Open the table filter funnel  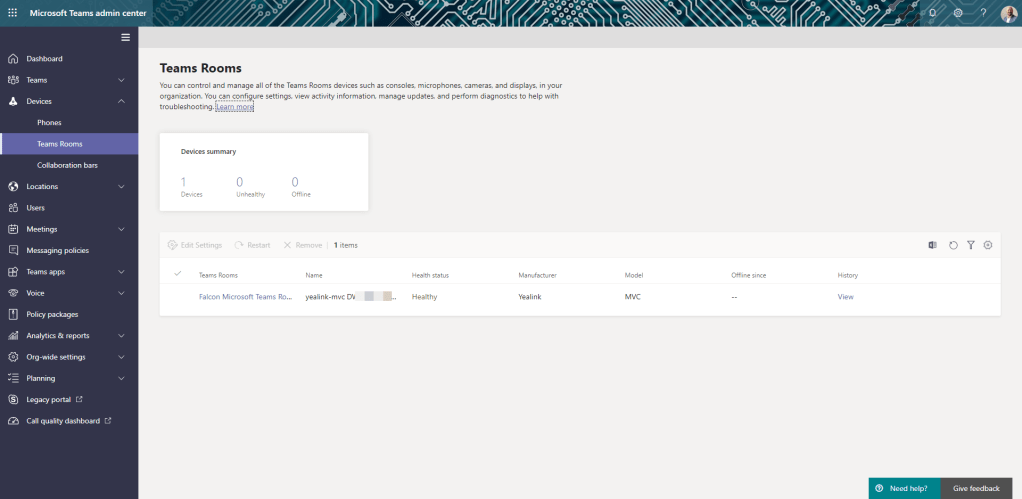pos(970,245)
